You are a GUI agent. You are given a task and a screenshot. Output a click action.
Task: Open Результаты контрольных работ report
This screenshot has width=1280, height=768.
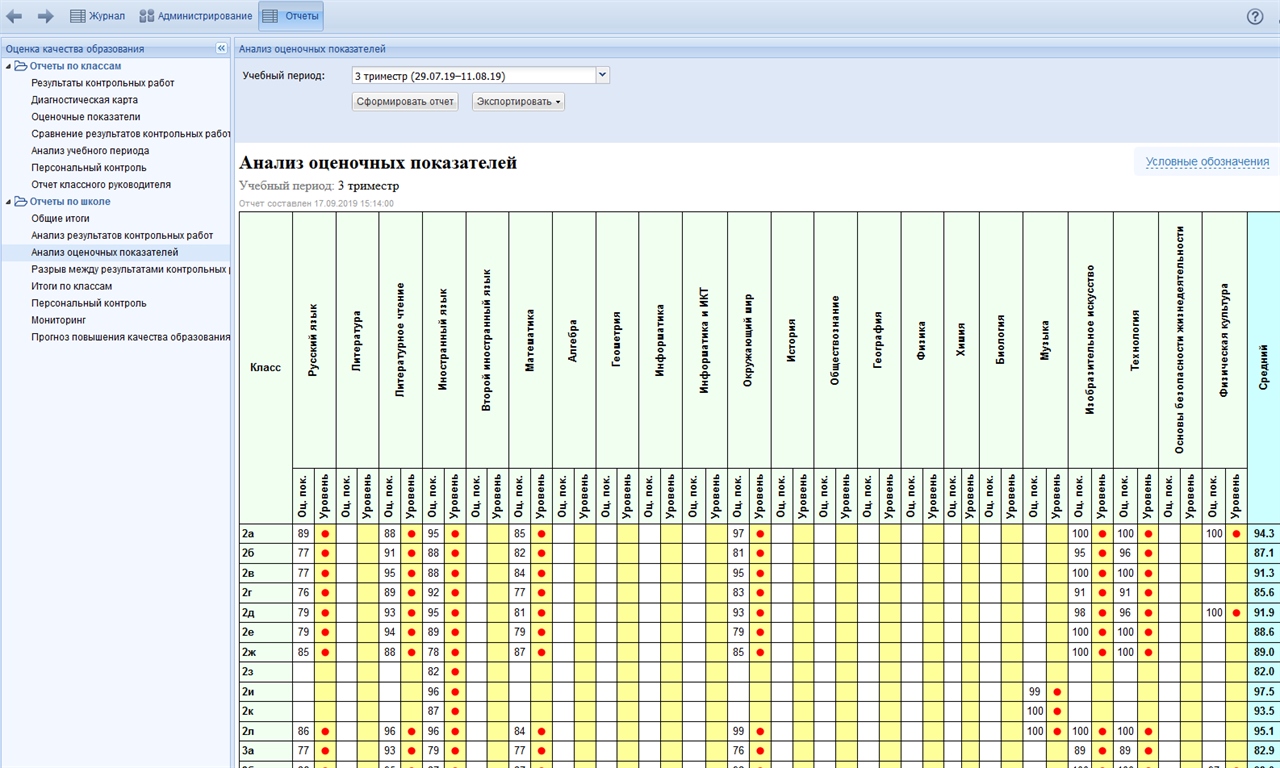tap(103, 83)
